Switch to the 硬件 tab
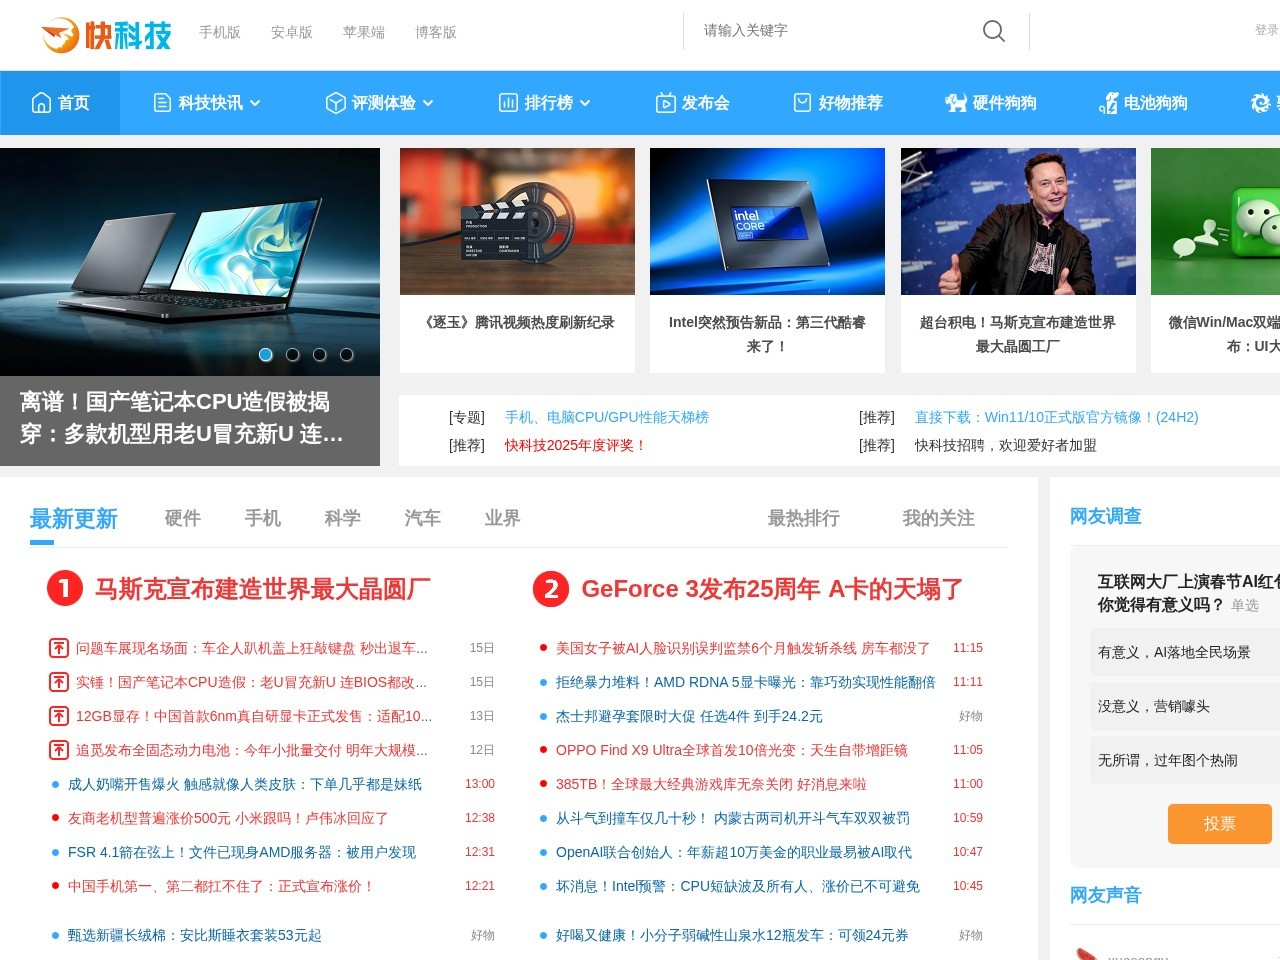Screen dimensions: 1280x960 click(181, 518)
